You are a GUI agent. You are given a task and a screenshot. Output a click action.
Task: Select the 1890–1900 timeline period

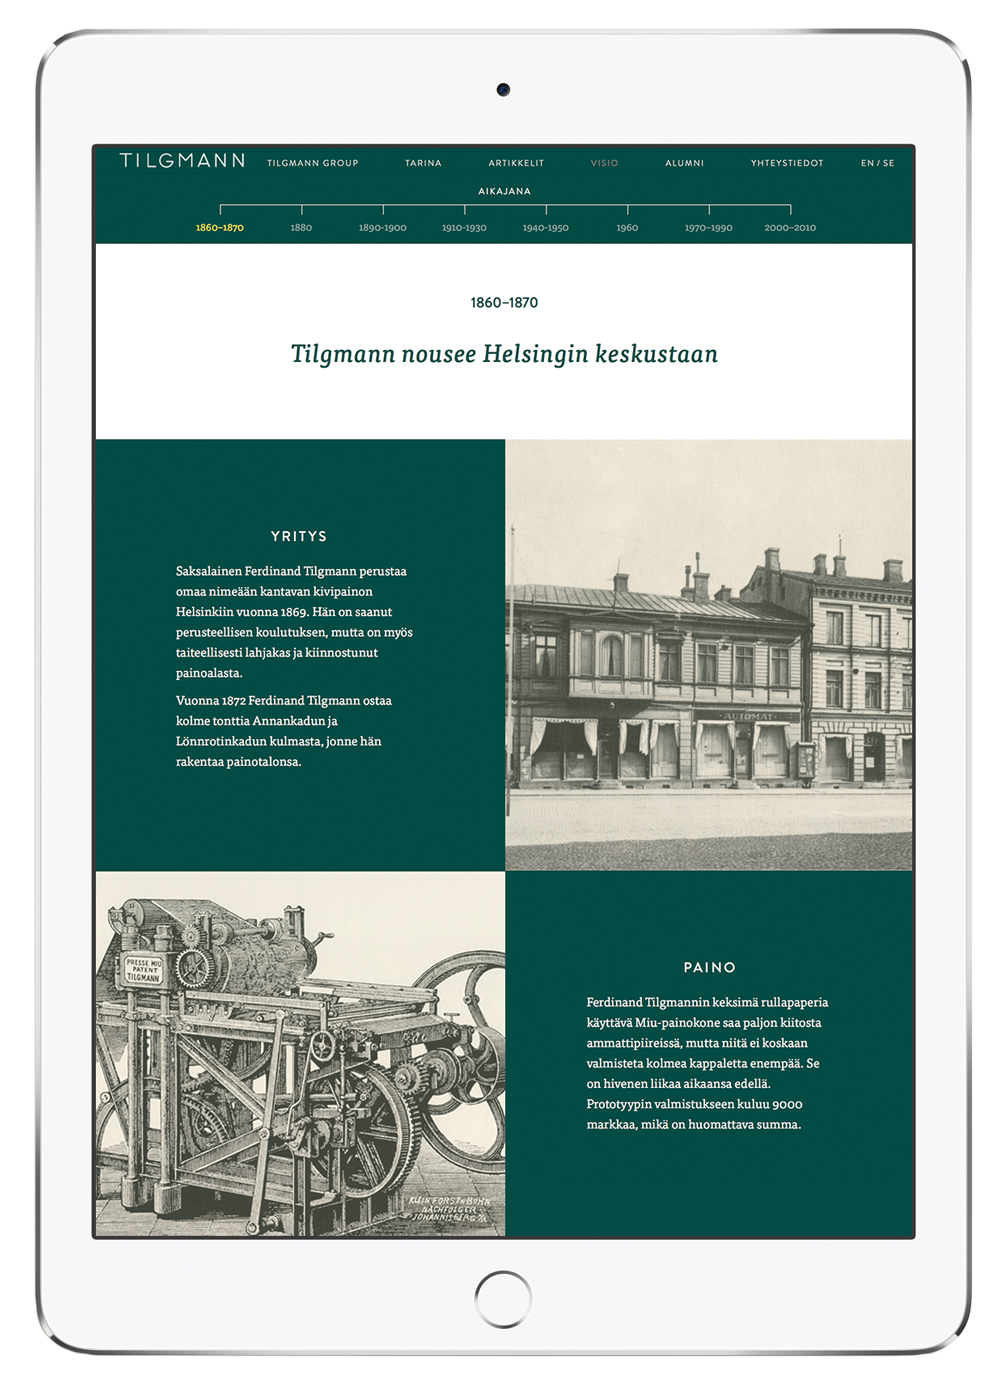(383, 228)
